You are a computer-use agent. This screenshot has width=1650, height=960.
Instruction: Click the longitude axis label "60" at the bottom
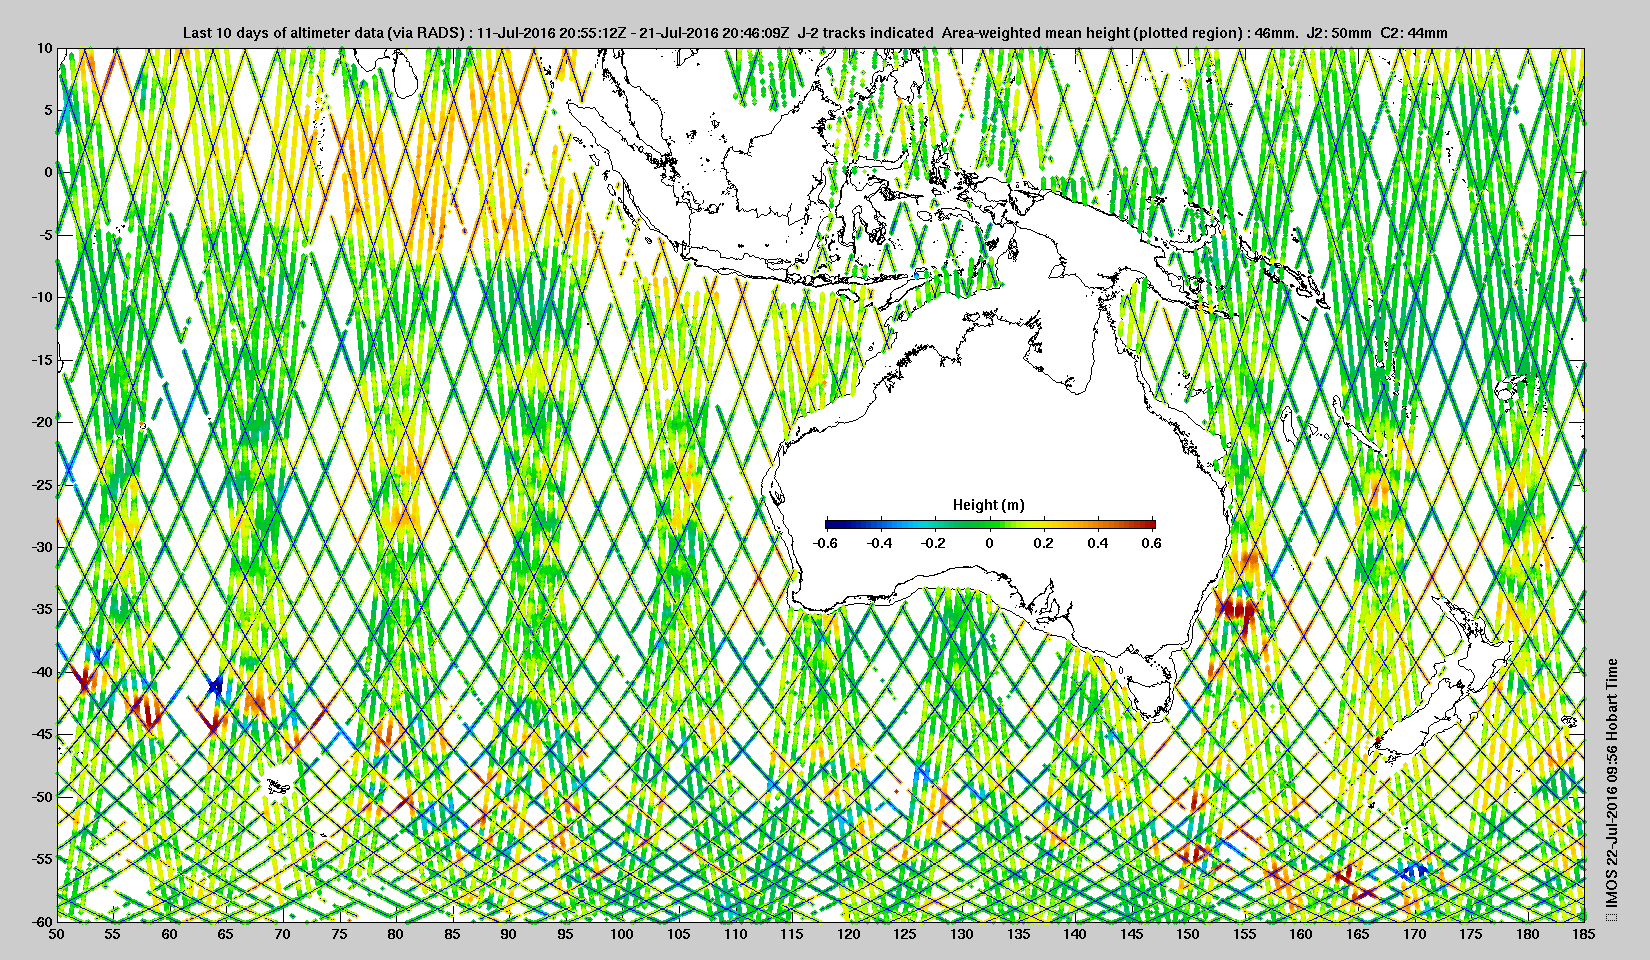tap(170, 934)
